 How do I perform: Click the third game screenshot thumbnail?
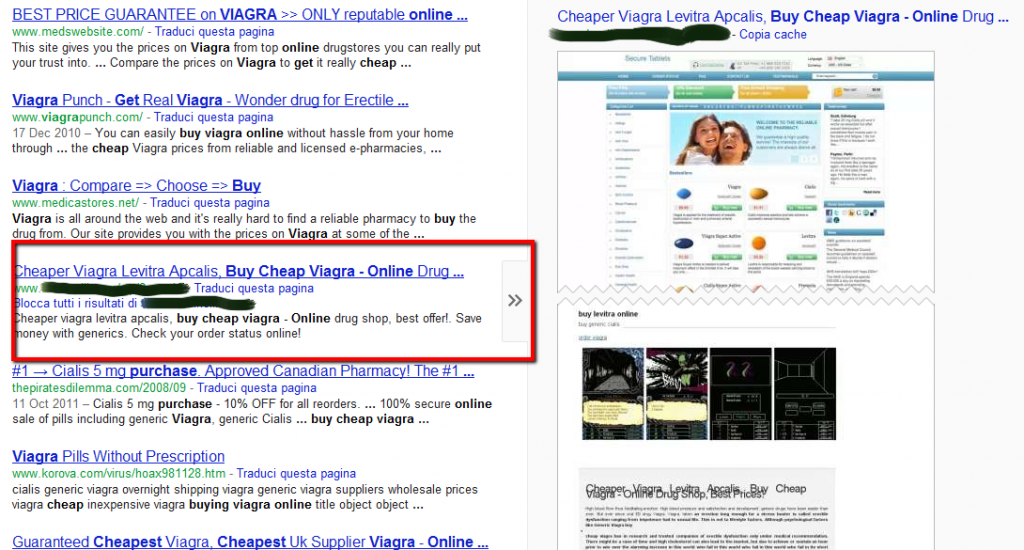pos(741,394)
